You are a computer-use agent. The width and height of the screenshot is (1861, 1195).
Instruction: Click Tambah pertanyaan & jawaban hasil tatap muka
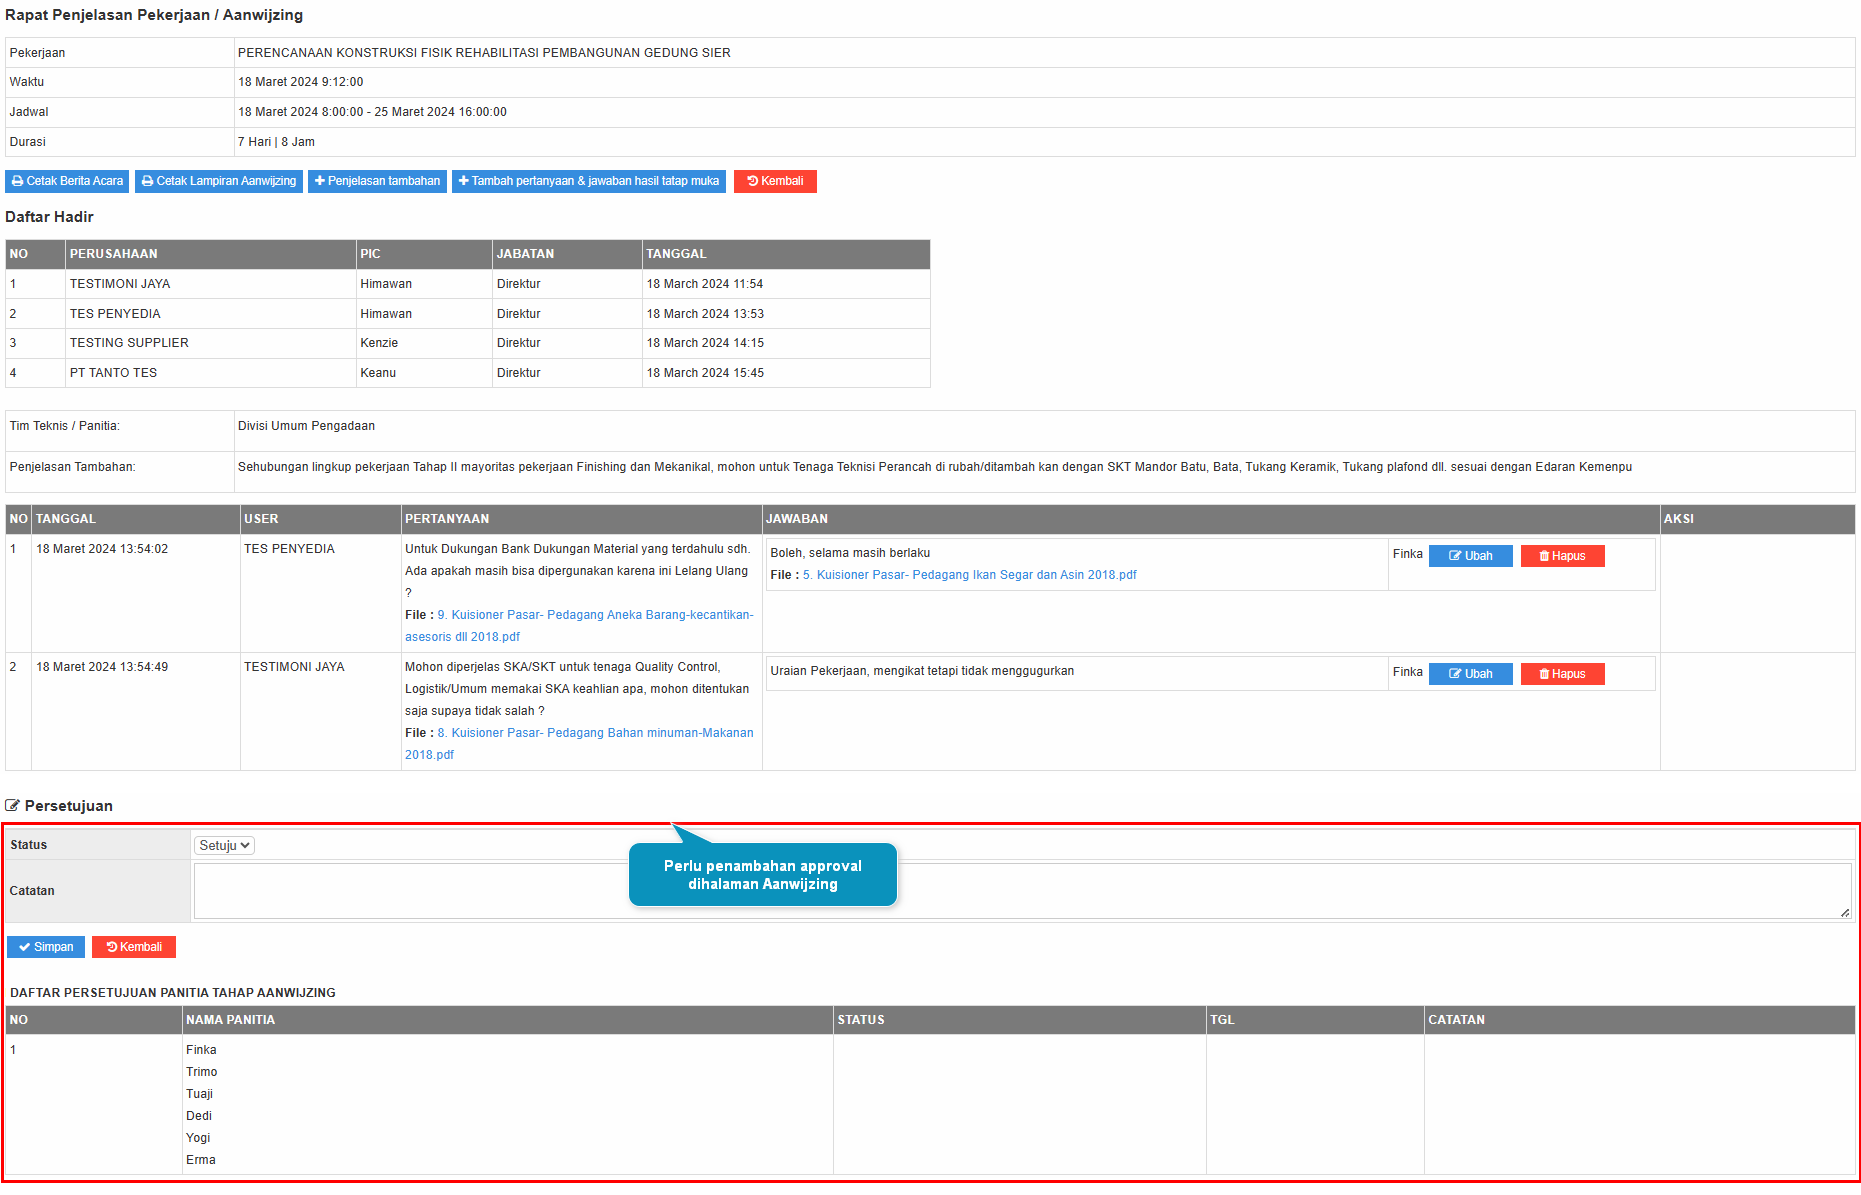click(588, 181)
